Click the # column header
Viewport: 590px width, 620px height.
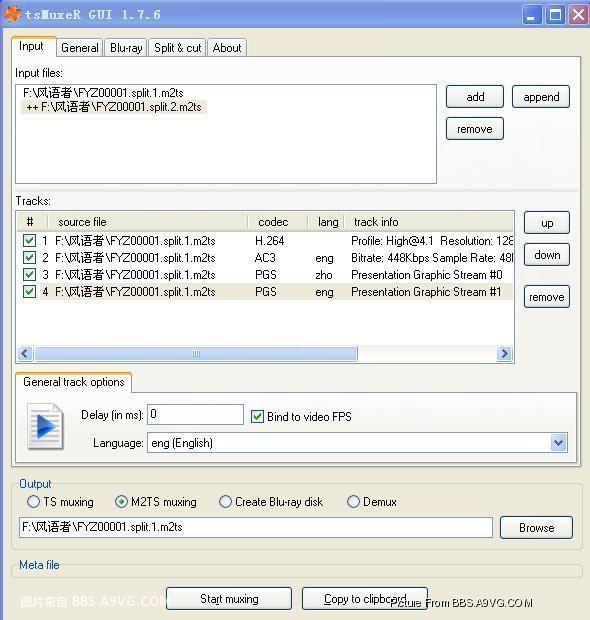32,222
